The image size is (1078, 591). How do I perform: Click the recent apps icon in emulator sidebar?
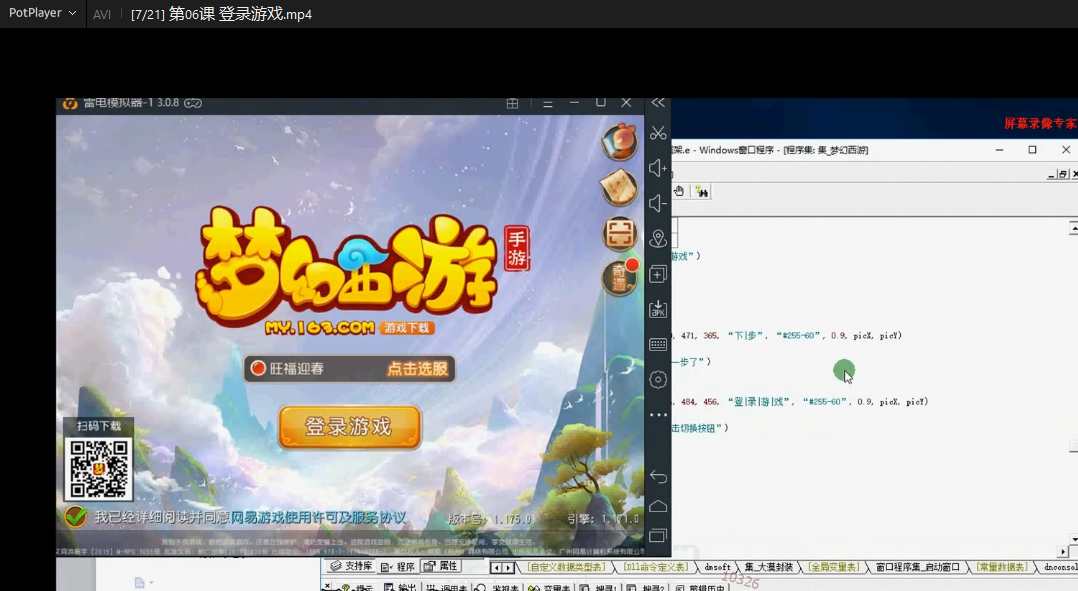[658, 535]
